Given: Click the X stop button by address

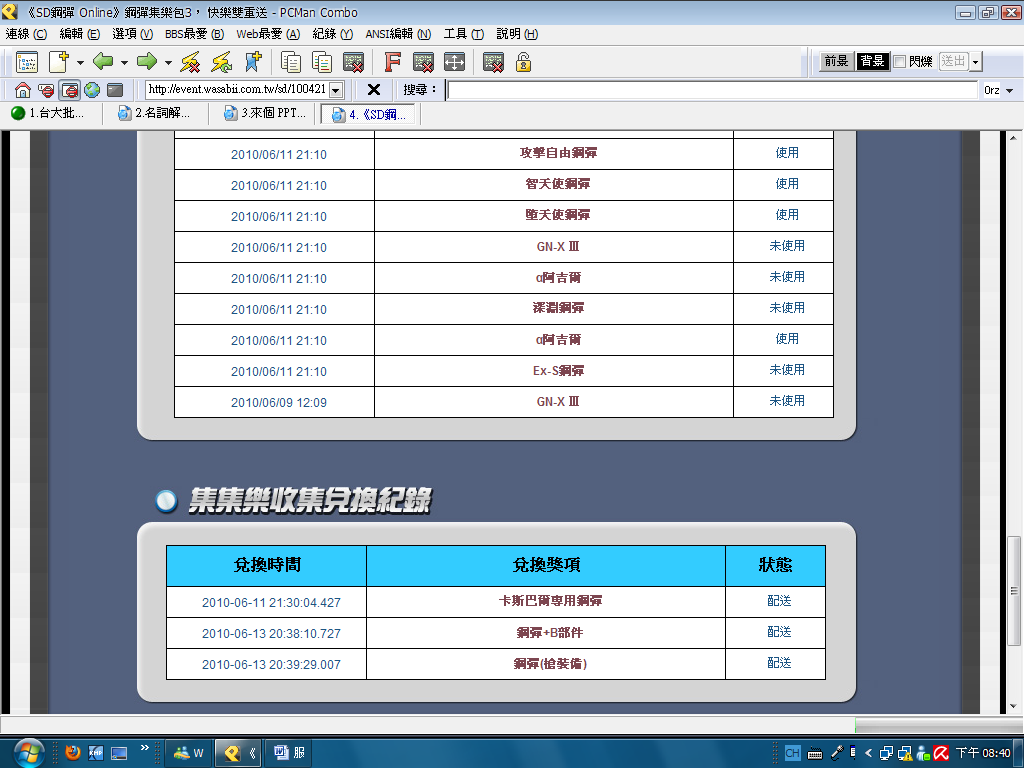Looking at the screenshot, I should [x=374, y=89].
